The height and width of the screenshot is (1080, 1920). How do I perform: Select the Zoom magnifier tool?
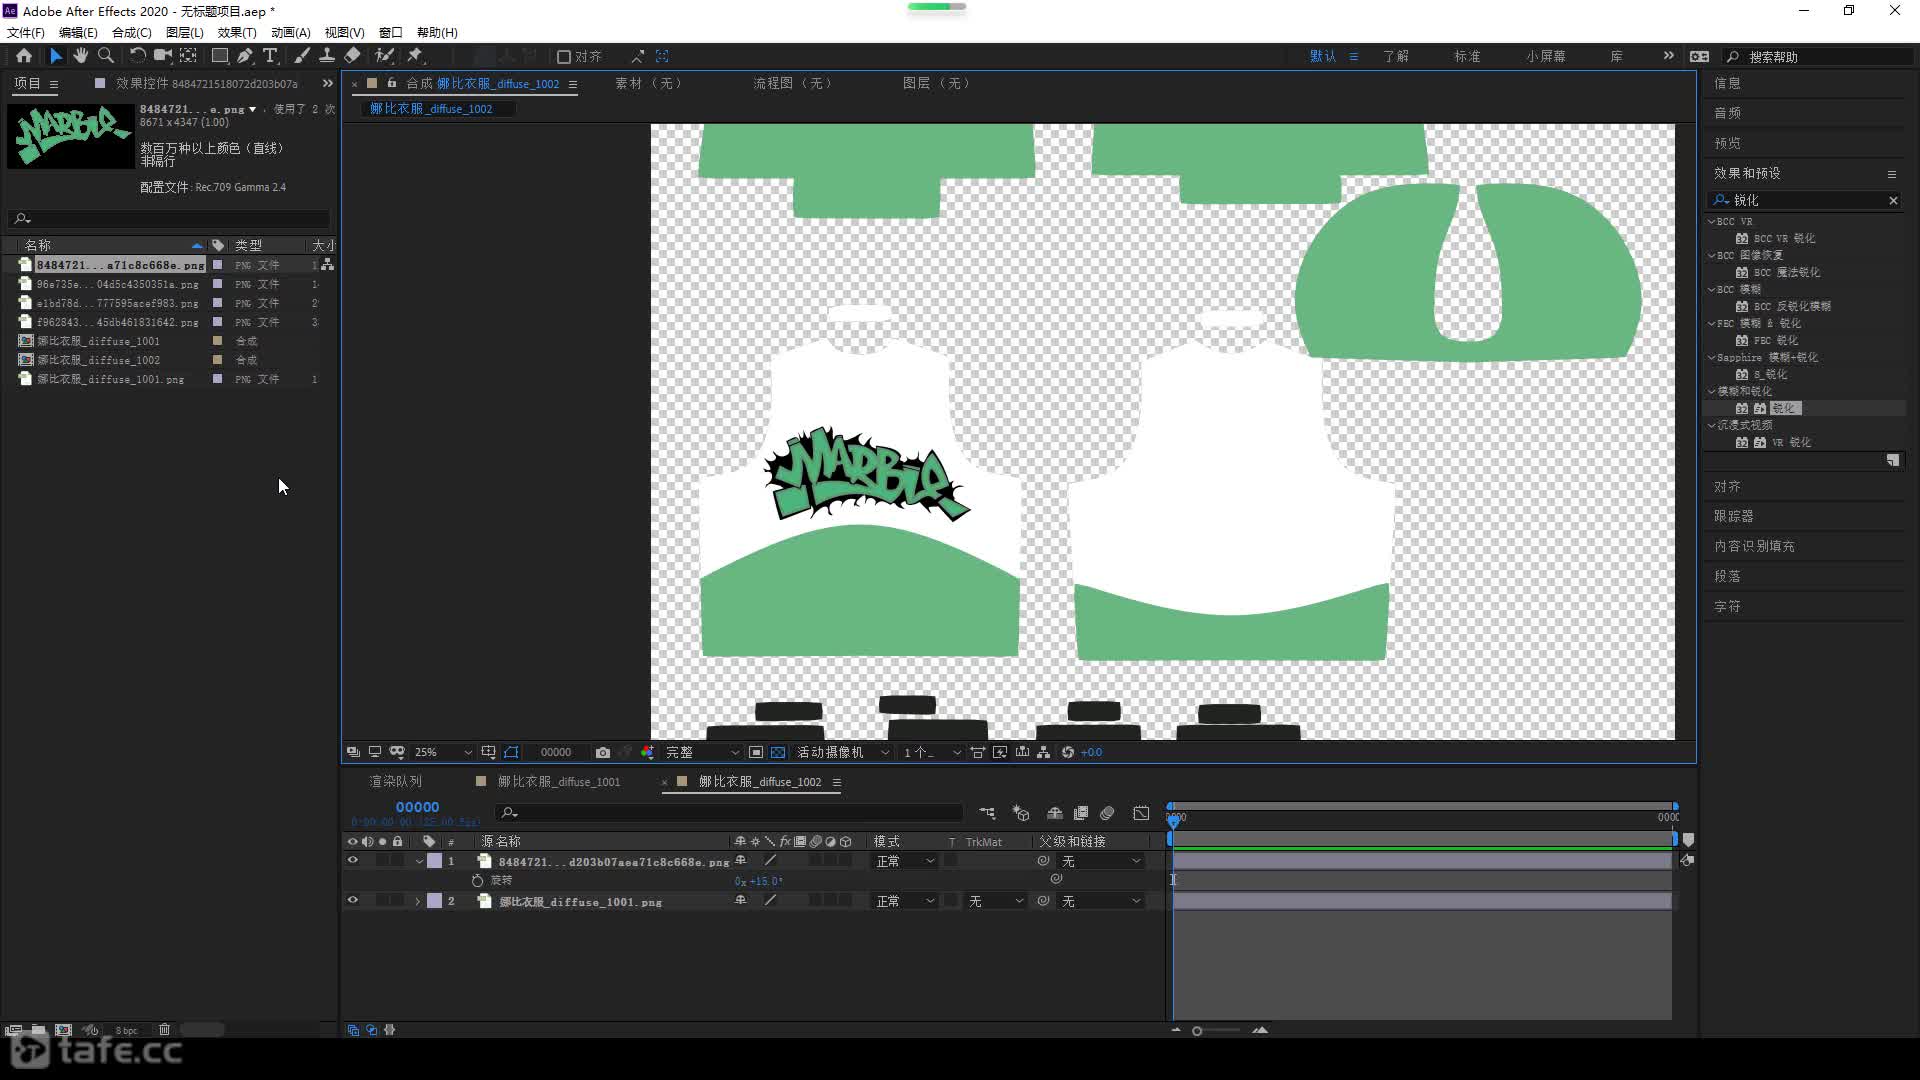(x=106, y=56)
